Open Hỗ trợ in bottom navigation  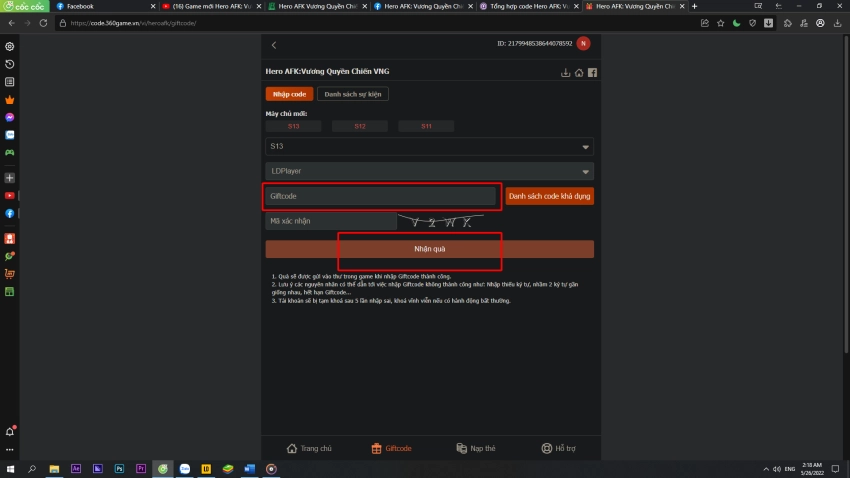tap(558, 448)
